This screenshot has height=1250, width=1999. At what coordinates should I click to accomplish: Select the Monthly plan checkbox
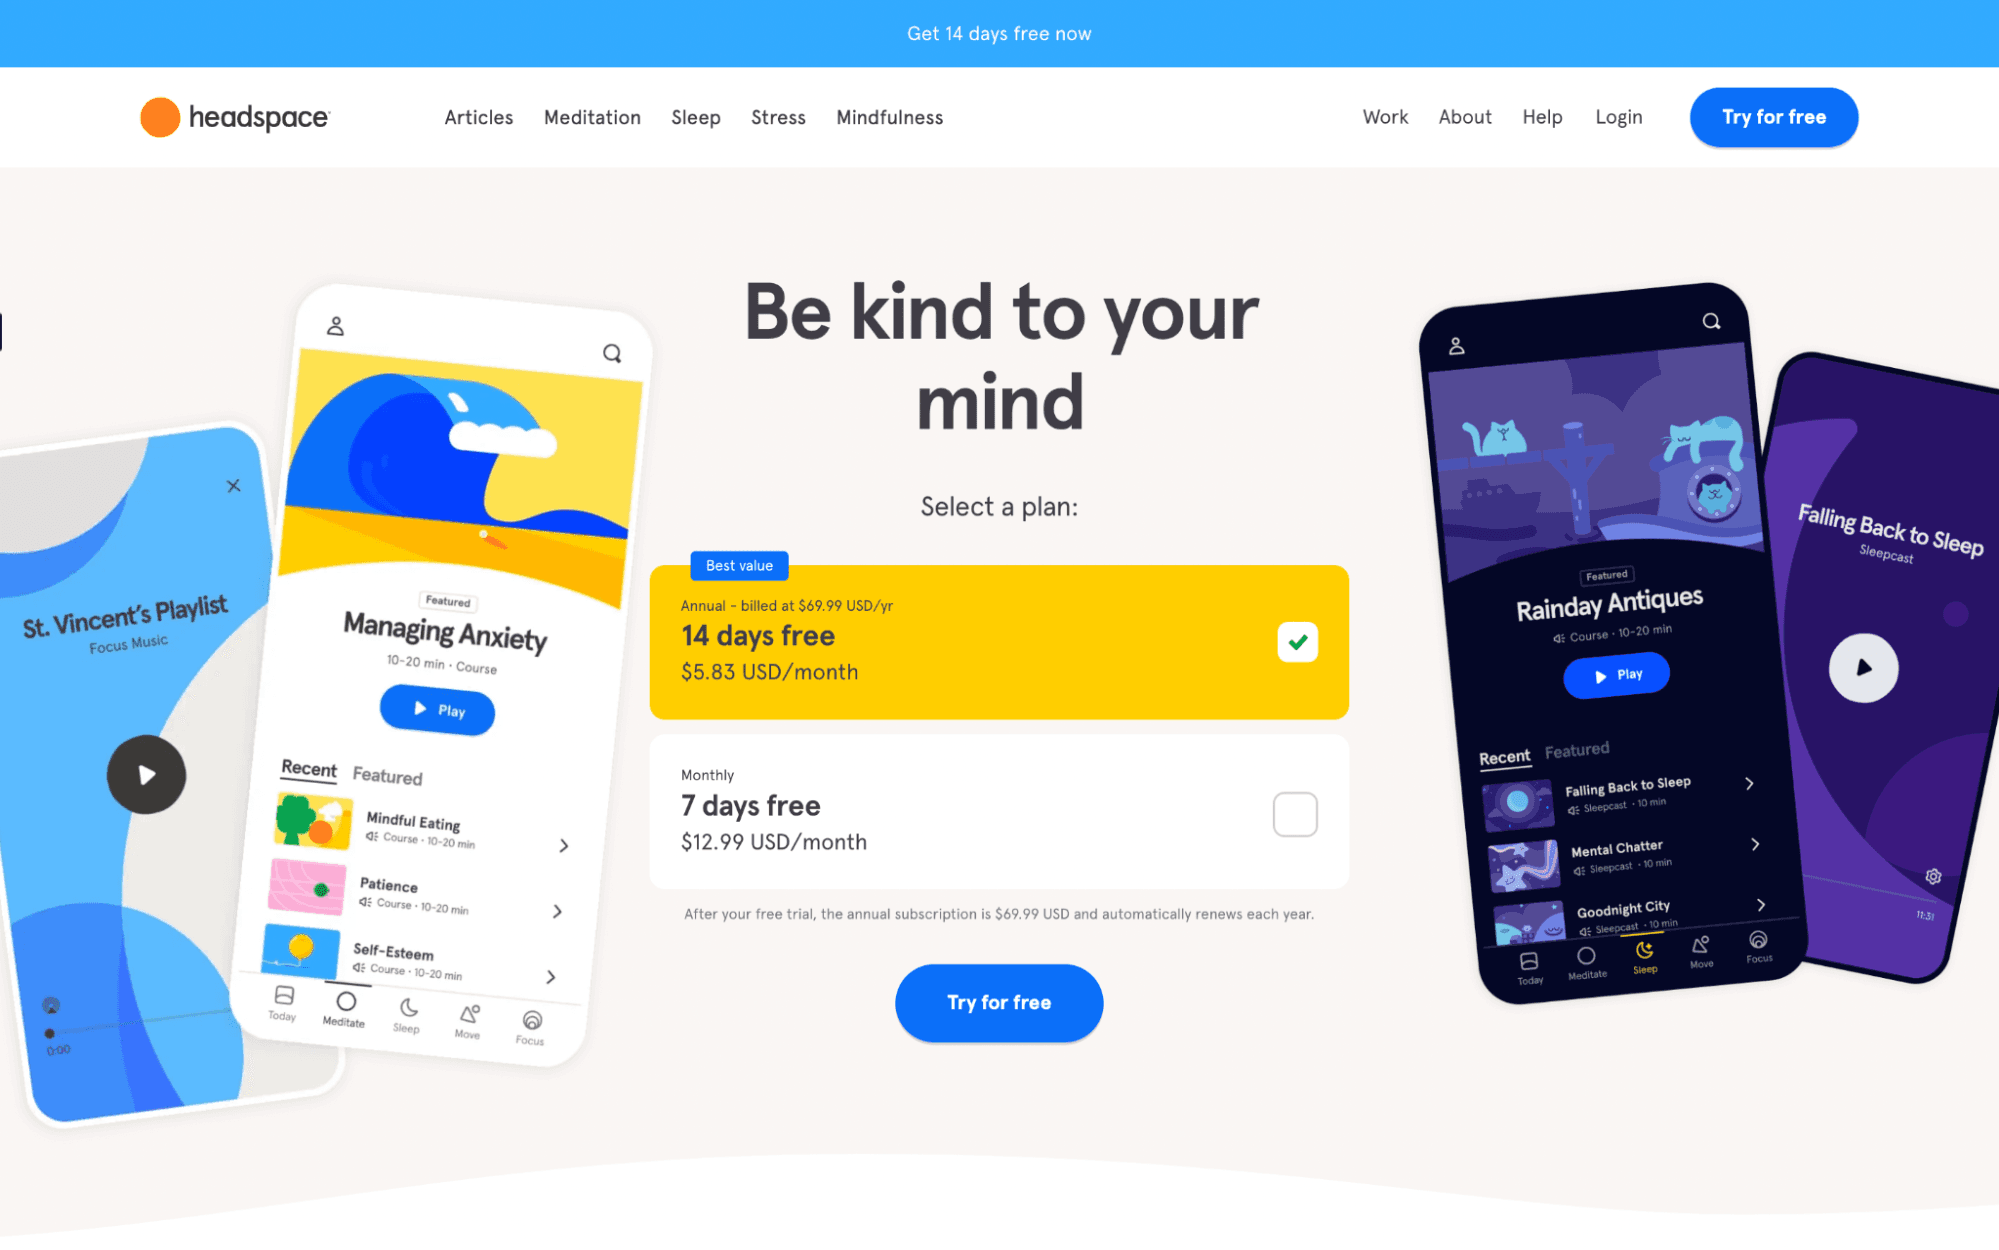(x=1293, y=812)
